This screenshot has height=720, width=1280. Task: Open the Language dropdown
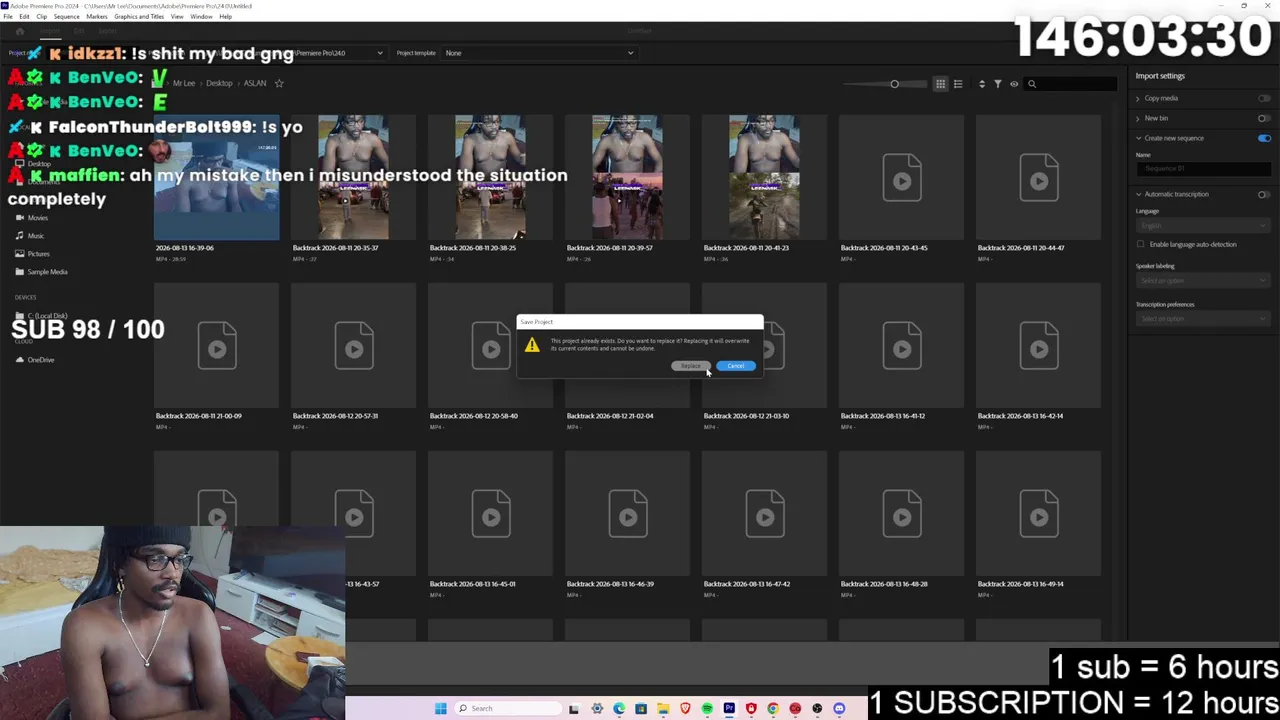[x=1203, y=226]
